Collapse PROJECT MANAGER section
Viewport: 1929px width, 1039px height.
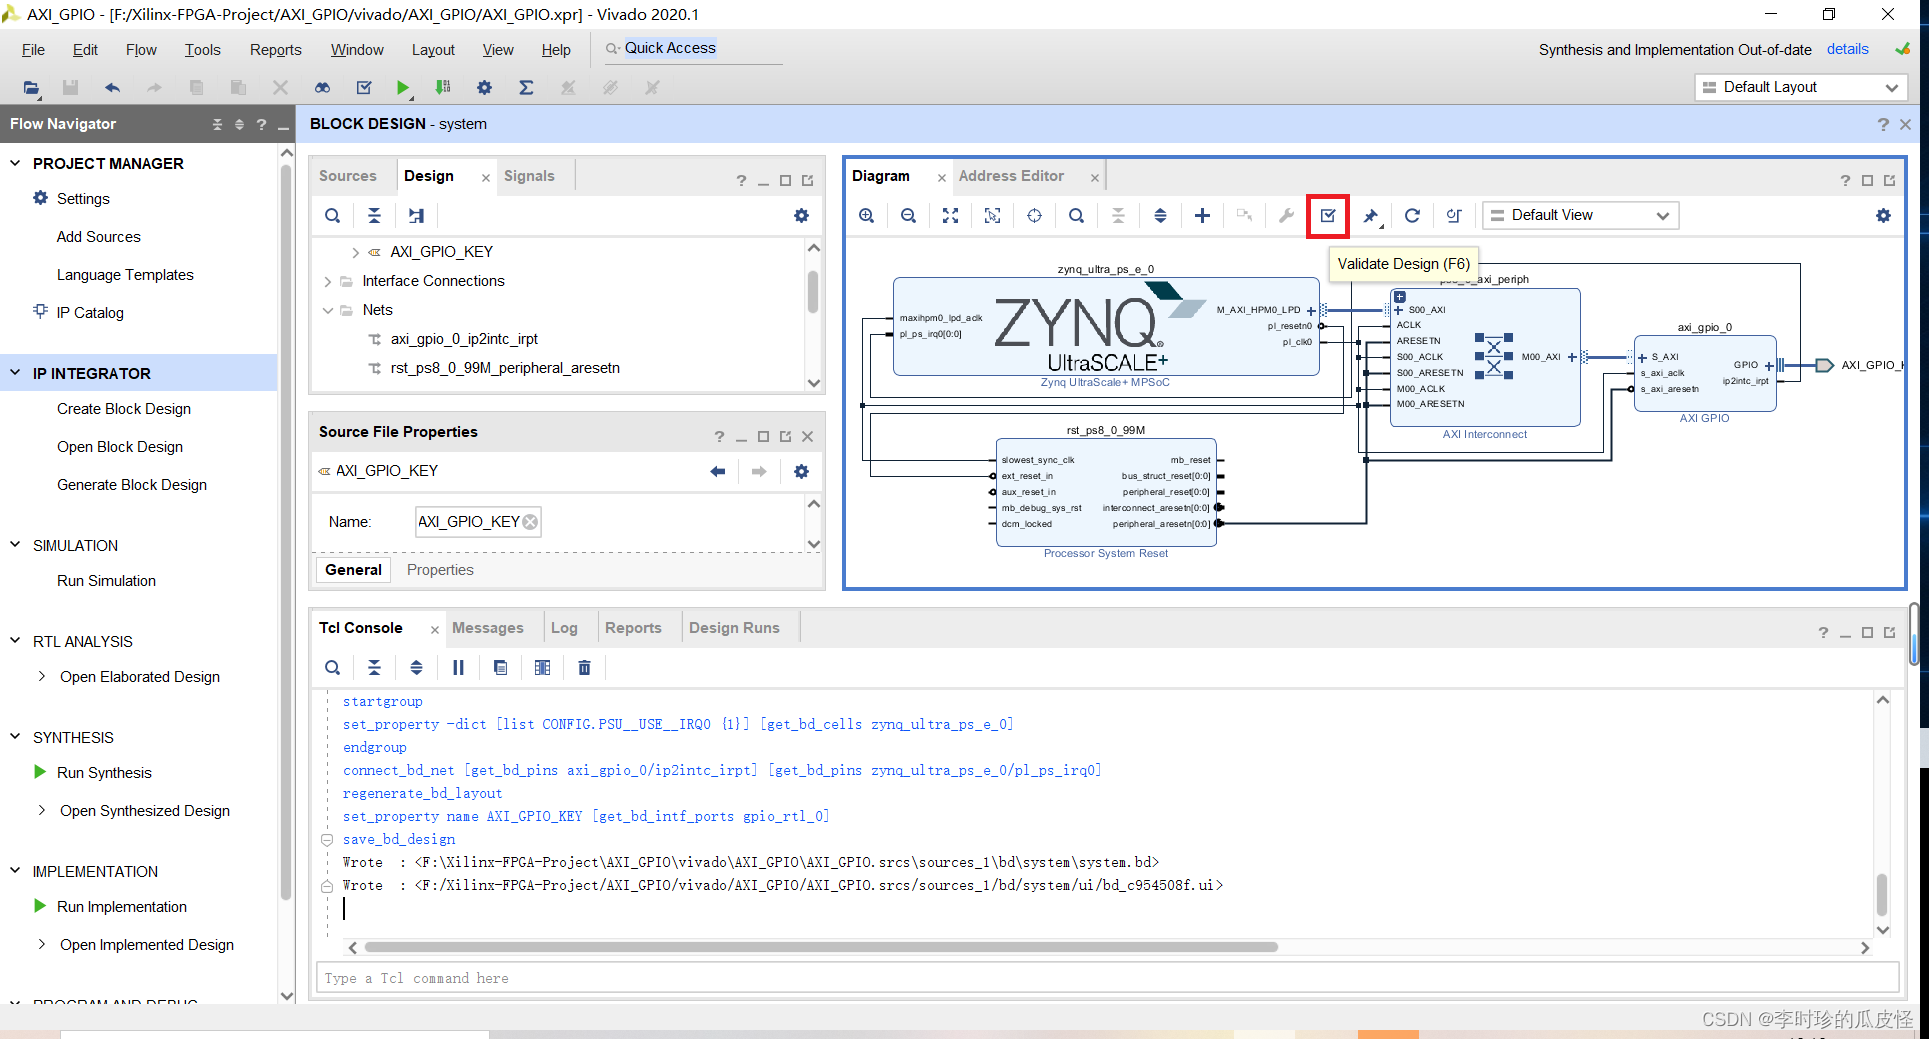click(15, 163)
